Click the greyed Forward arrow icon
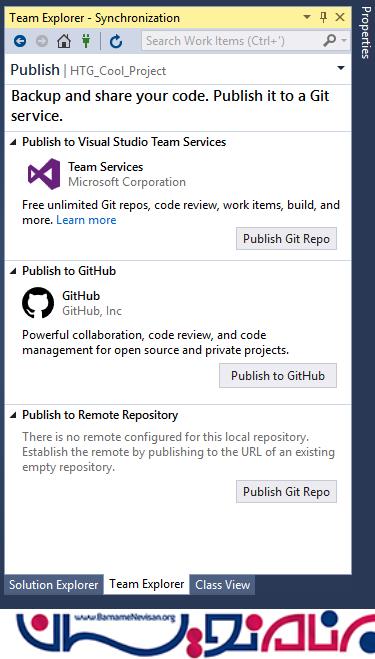 [42, 41]
